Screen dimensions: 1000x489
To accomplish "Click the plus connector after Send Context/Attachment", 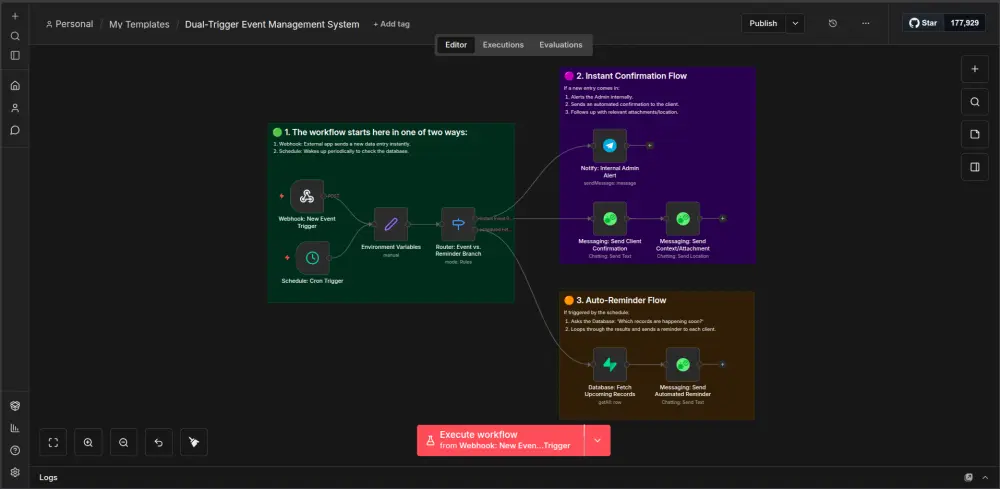I will 722,219.
